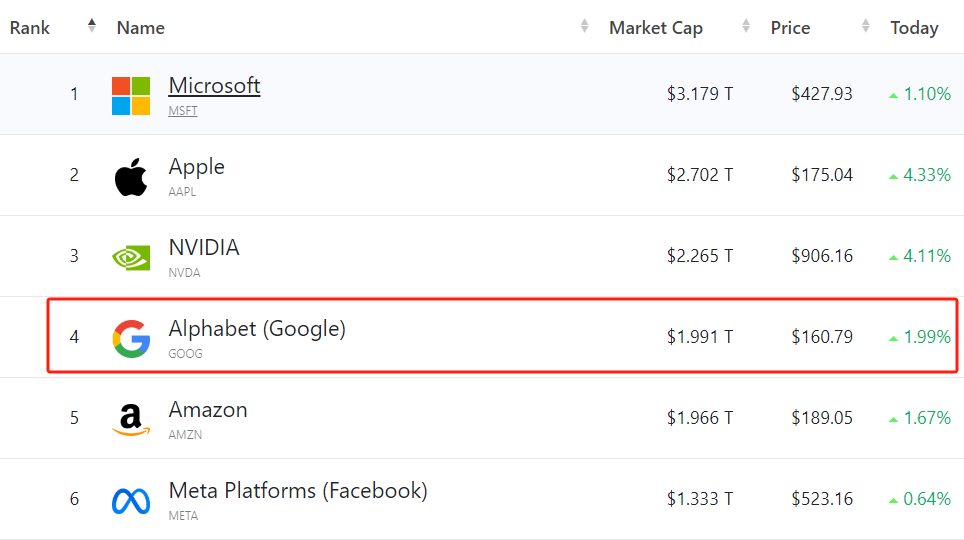Sort by Price using its sort arrows

pos(865,27)
